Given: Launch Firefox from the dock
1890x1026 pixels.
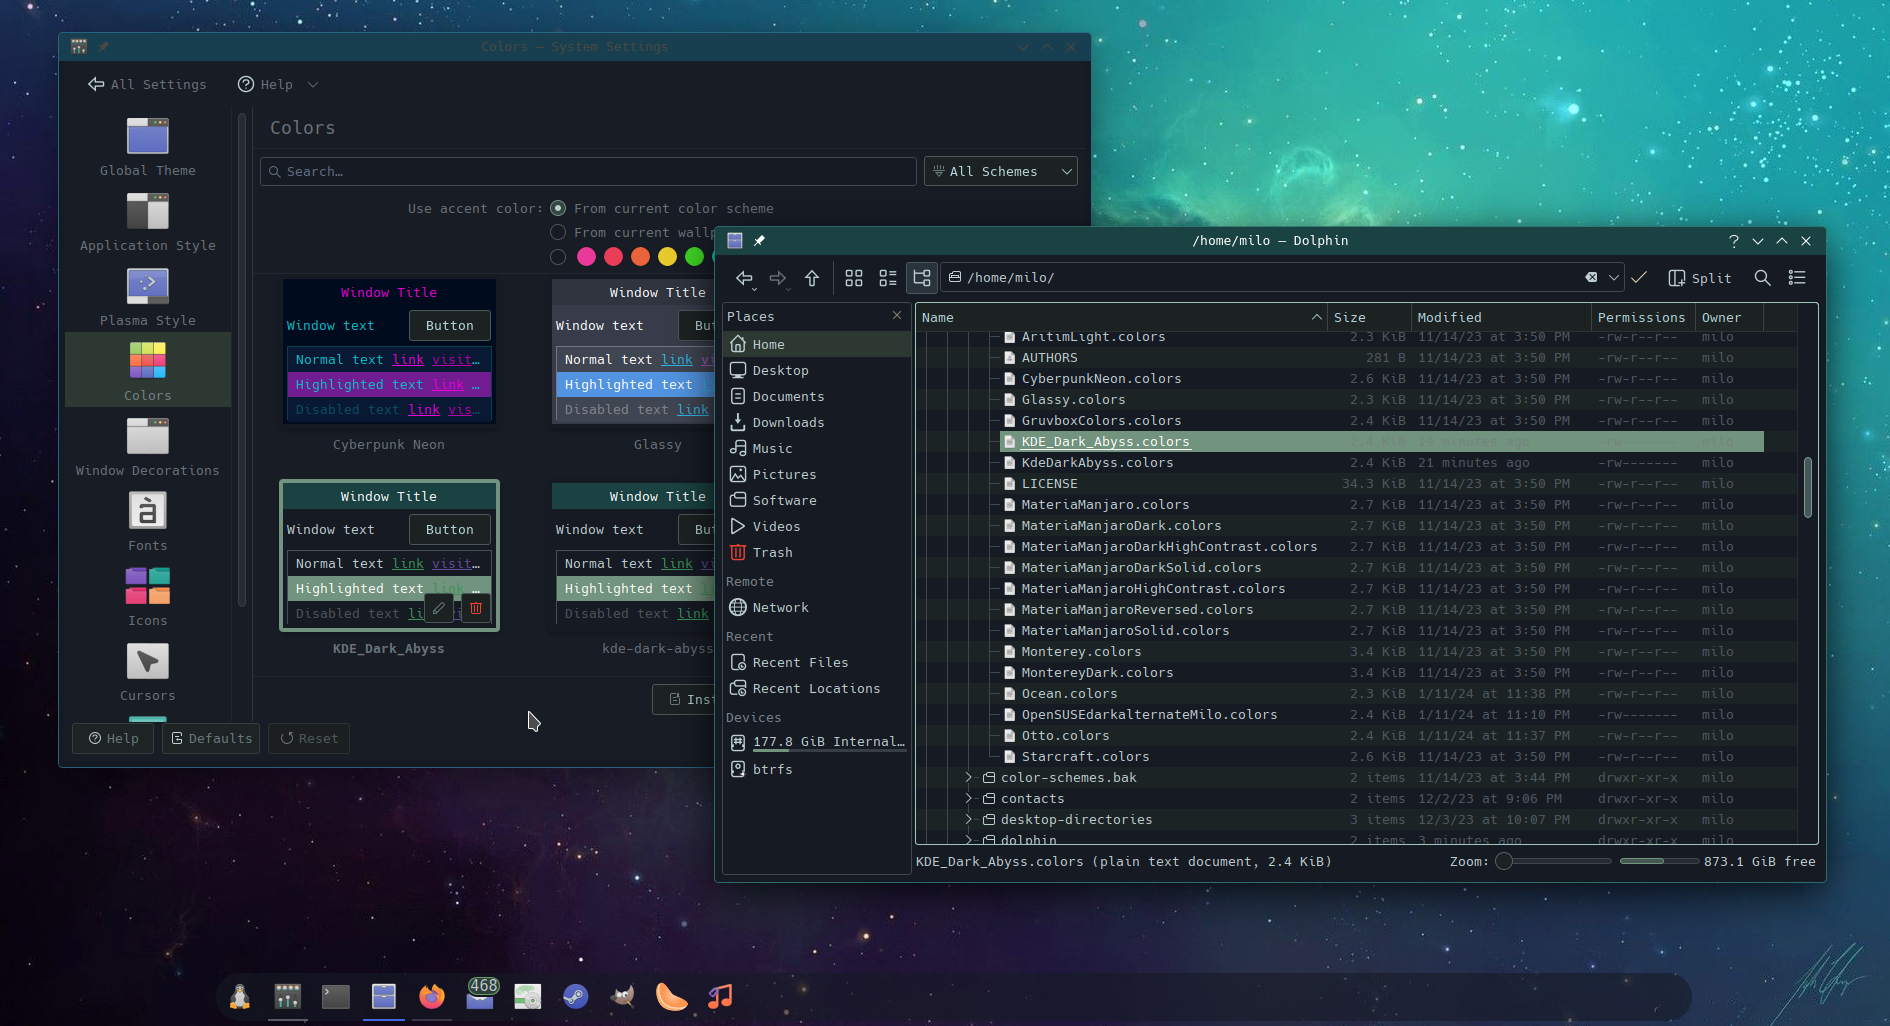Looking at the screenshot, I should coord(432,996).
